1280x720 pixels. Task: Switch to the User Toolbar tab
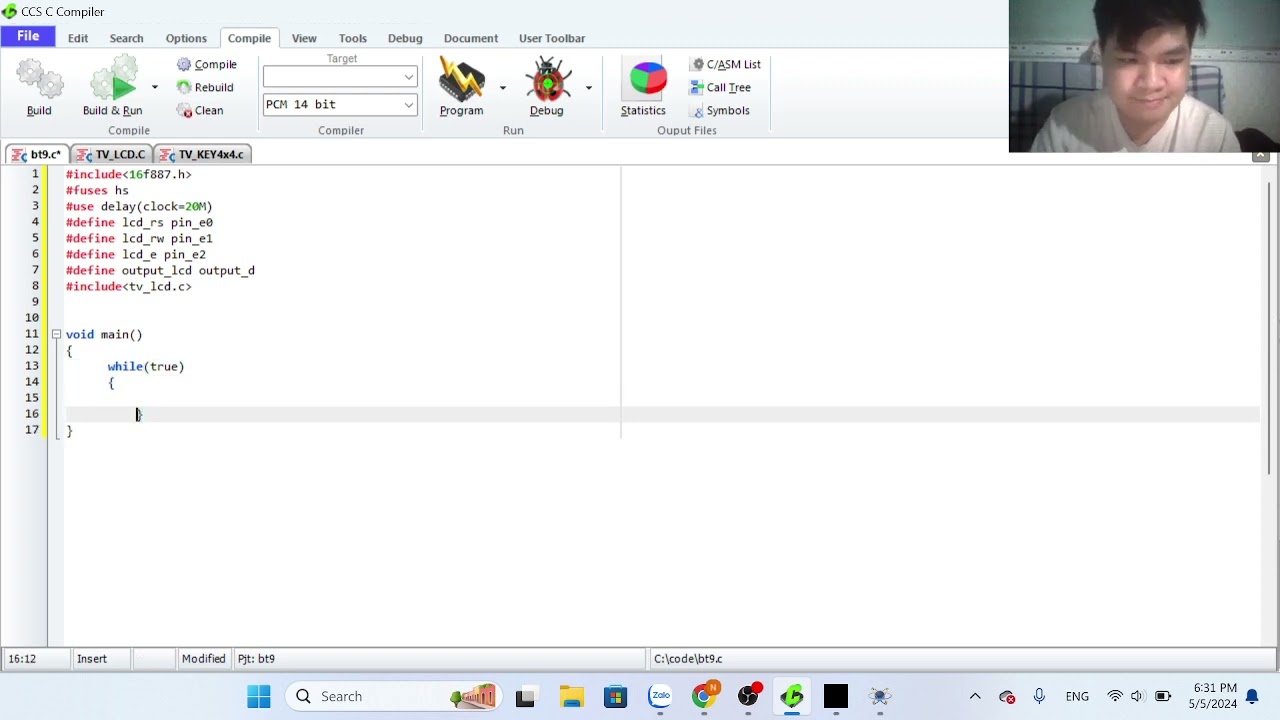coord(552,38)
